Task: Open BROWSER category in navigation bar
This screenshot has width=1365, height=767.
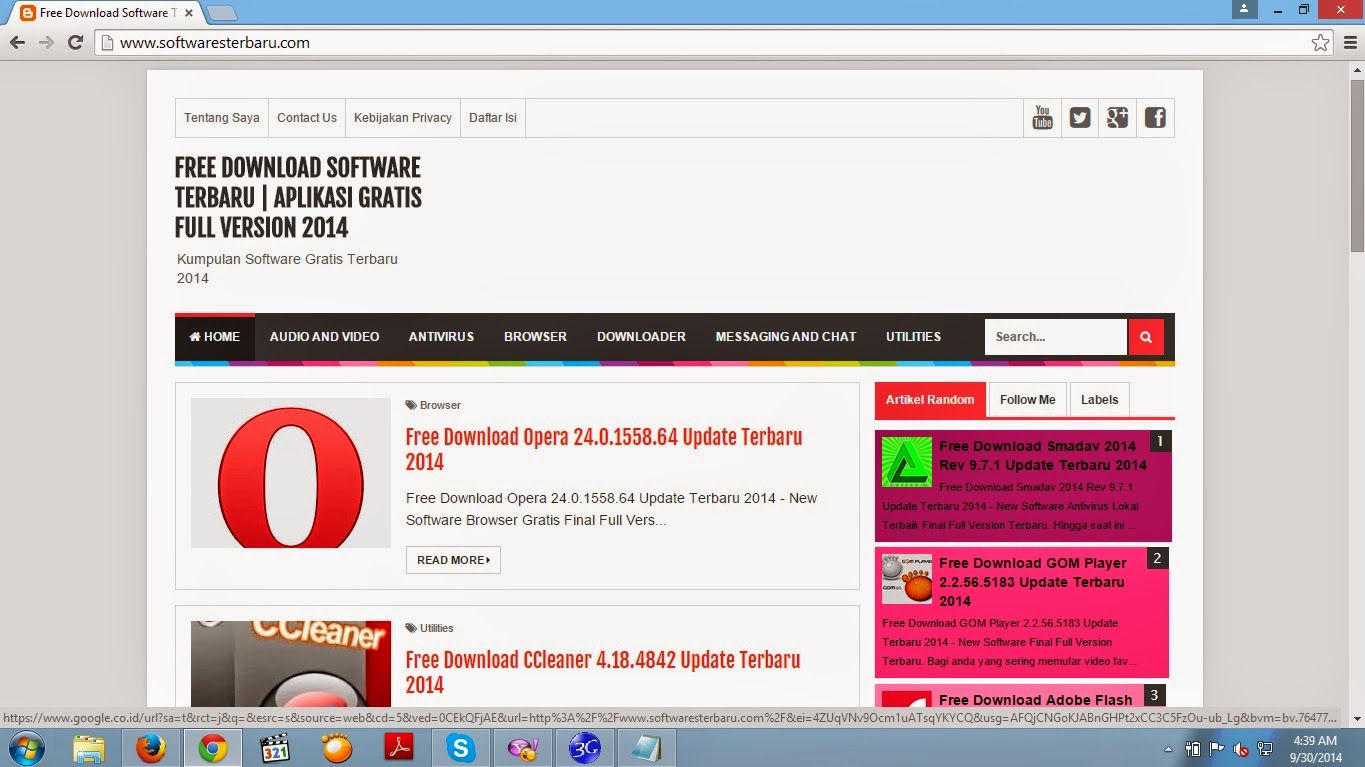Action: (x=535, y=337)
